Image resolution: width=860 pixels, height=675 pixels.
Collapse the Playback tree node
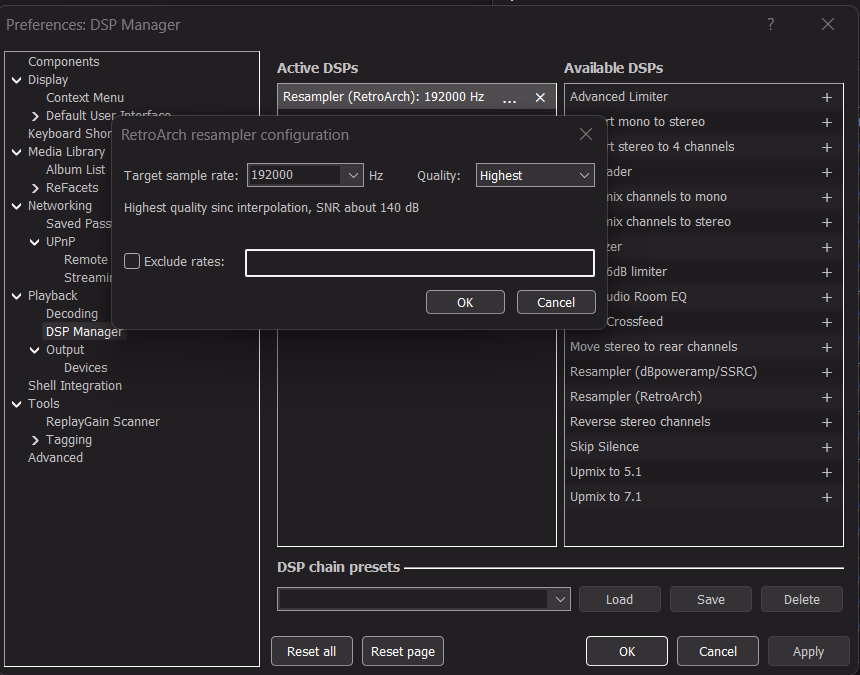[17, 296]
